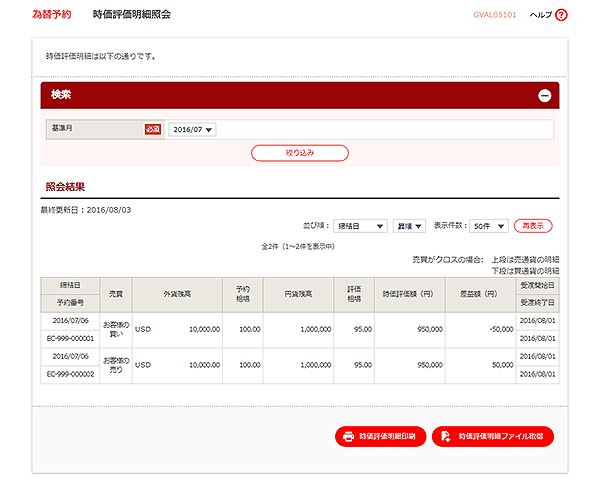Click the GVAL05101 screen ID
This screenshot has width=600, height=489.
[x=494, y=15]
